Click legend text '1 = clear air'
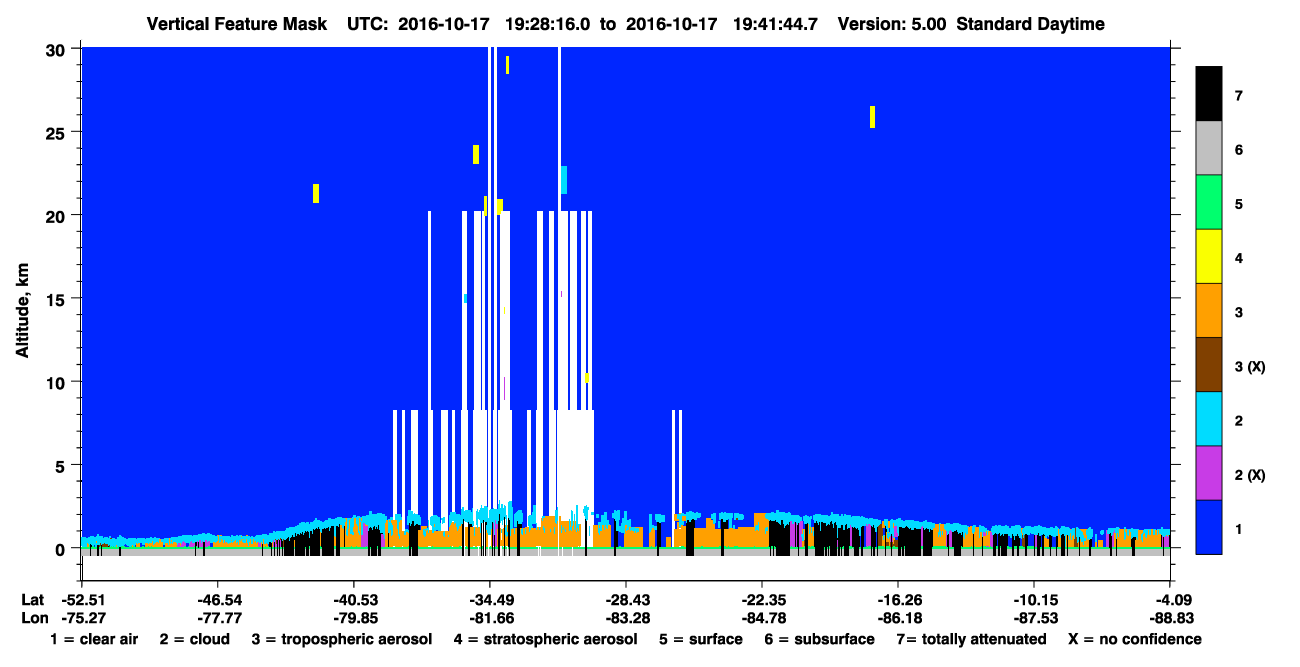This screenshot has height=667, width=1300. point(94,639)
